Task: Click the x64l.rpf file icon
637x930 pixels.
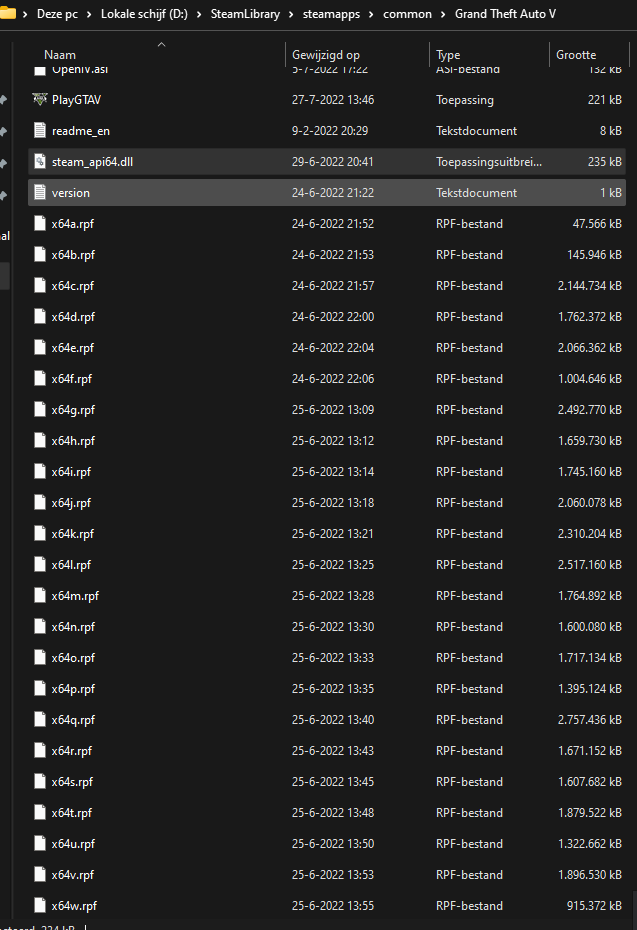Action: (40, 565)
